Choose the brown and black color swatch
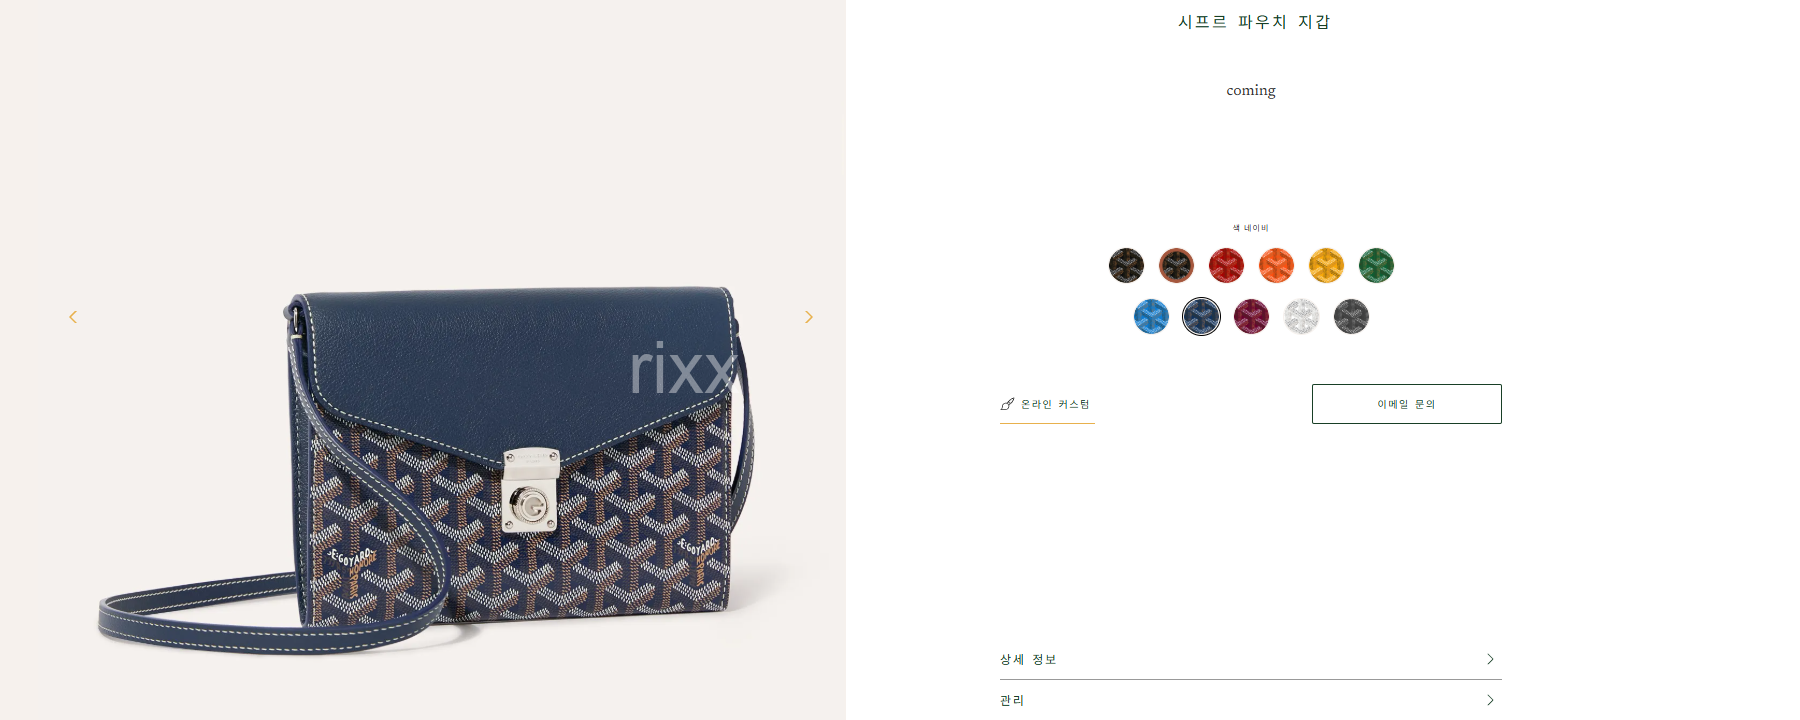The width and height of the screenshot is (1800, 720). point(1176,266)
